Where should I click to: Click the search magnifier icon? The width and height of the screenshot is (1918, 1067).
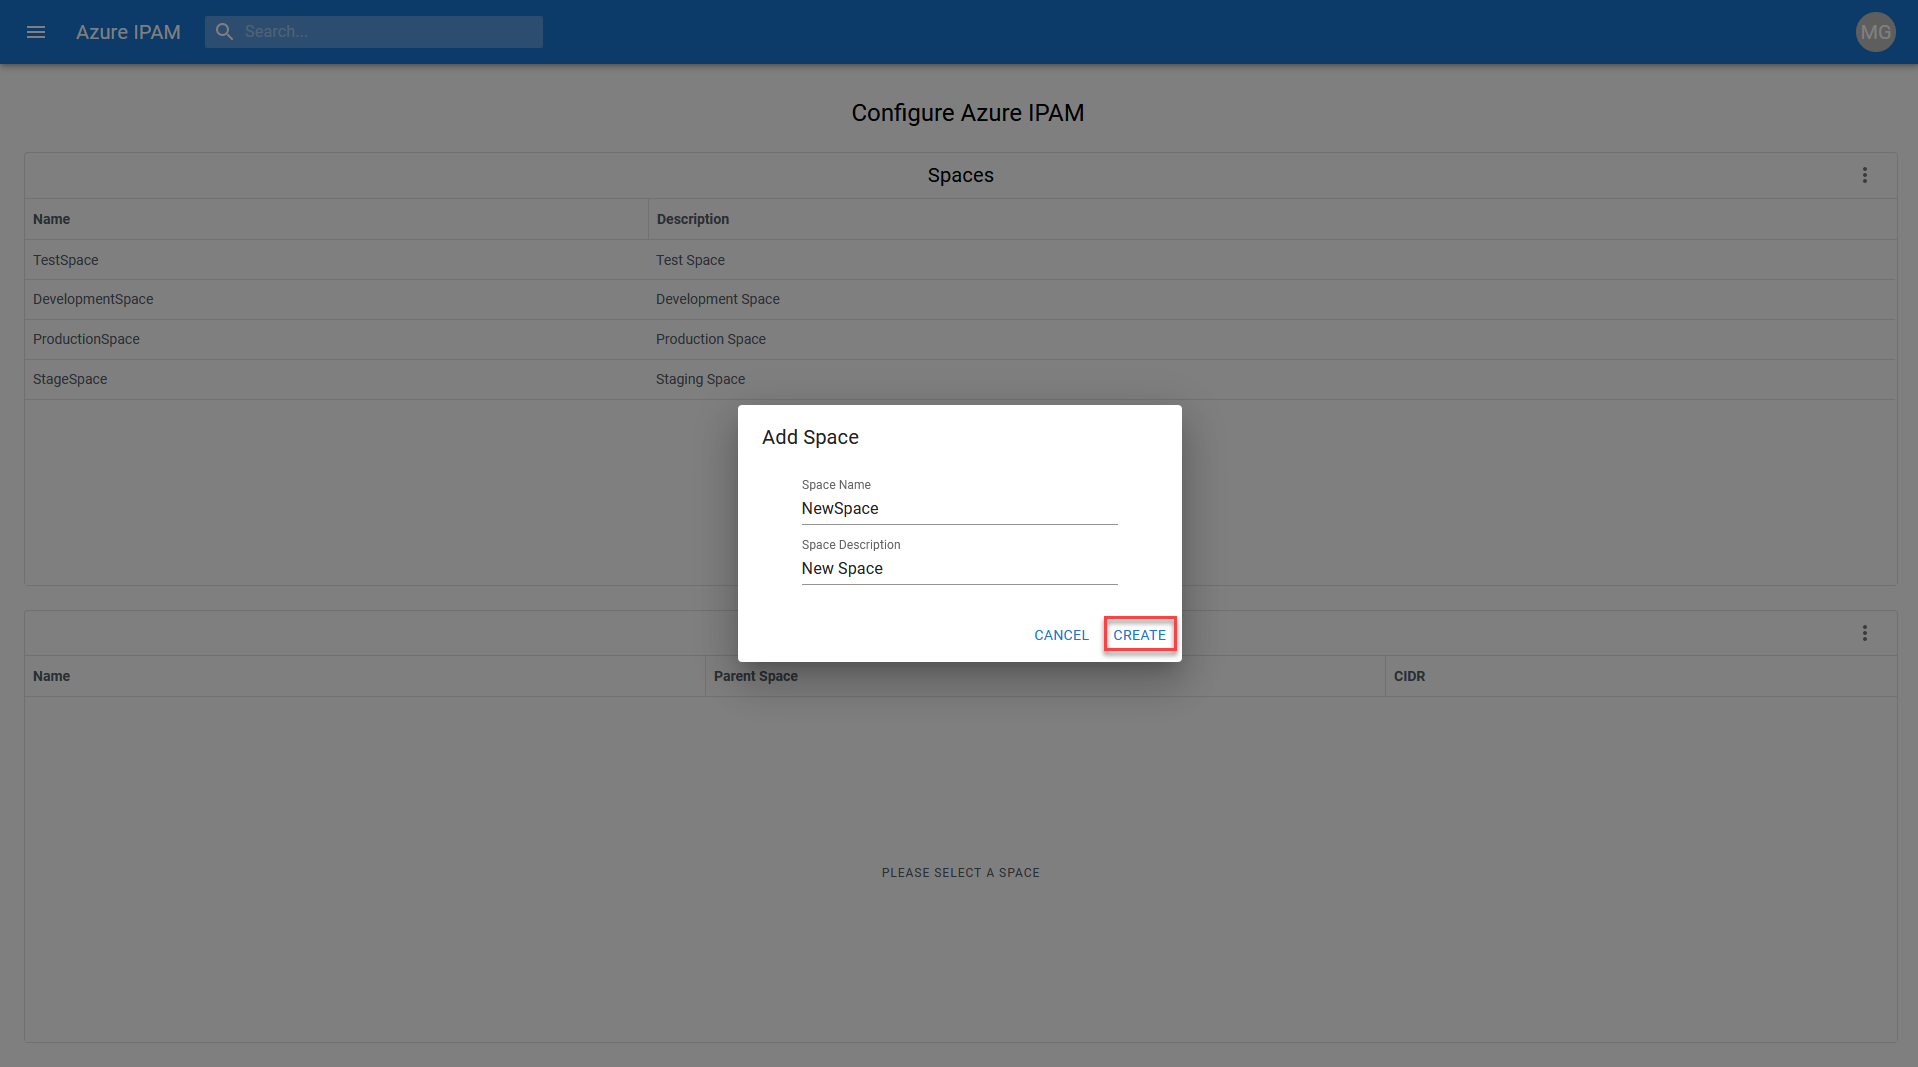coord(225,32)
